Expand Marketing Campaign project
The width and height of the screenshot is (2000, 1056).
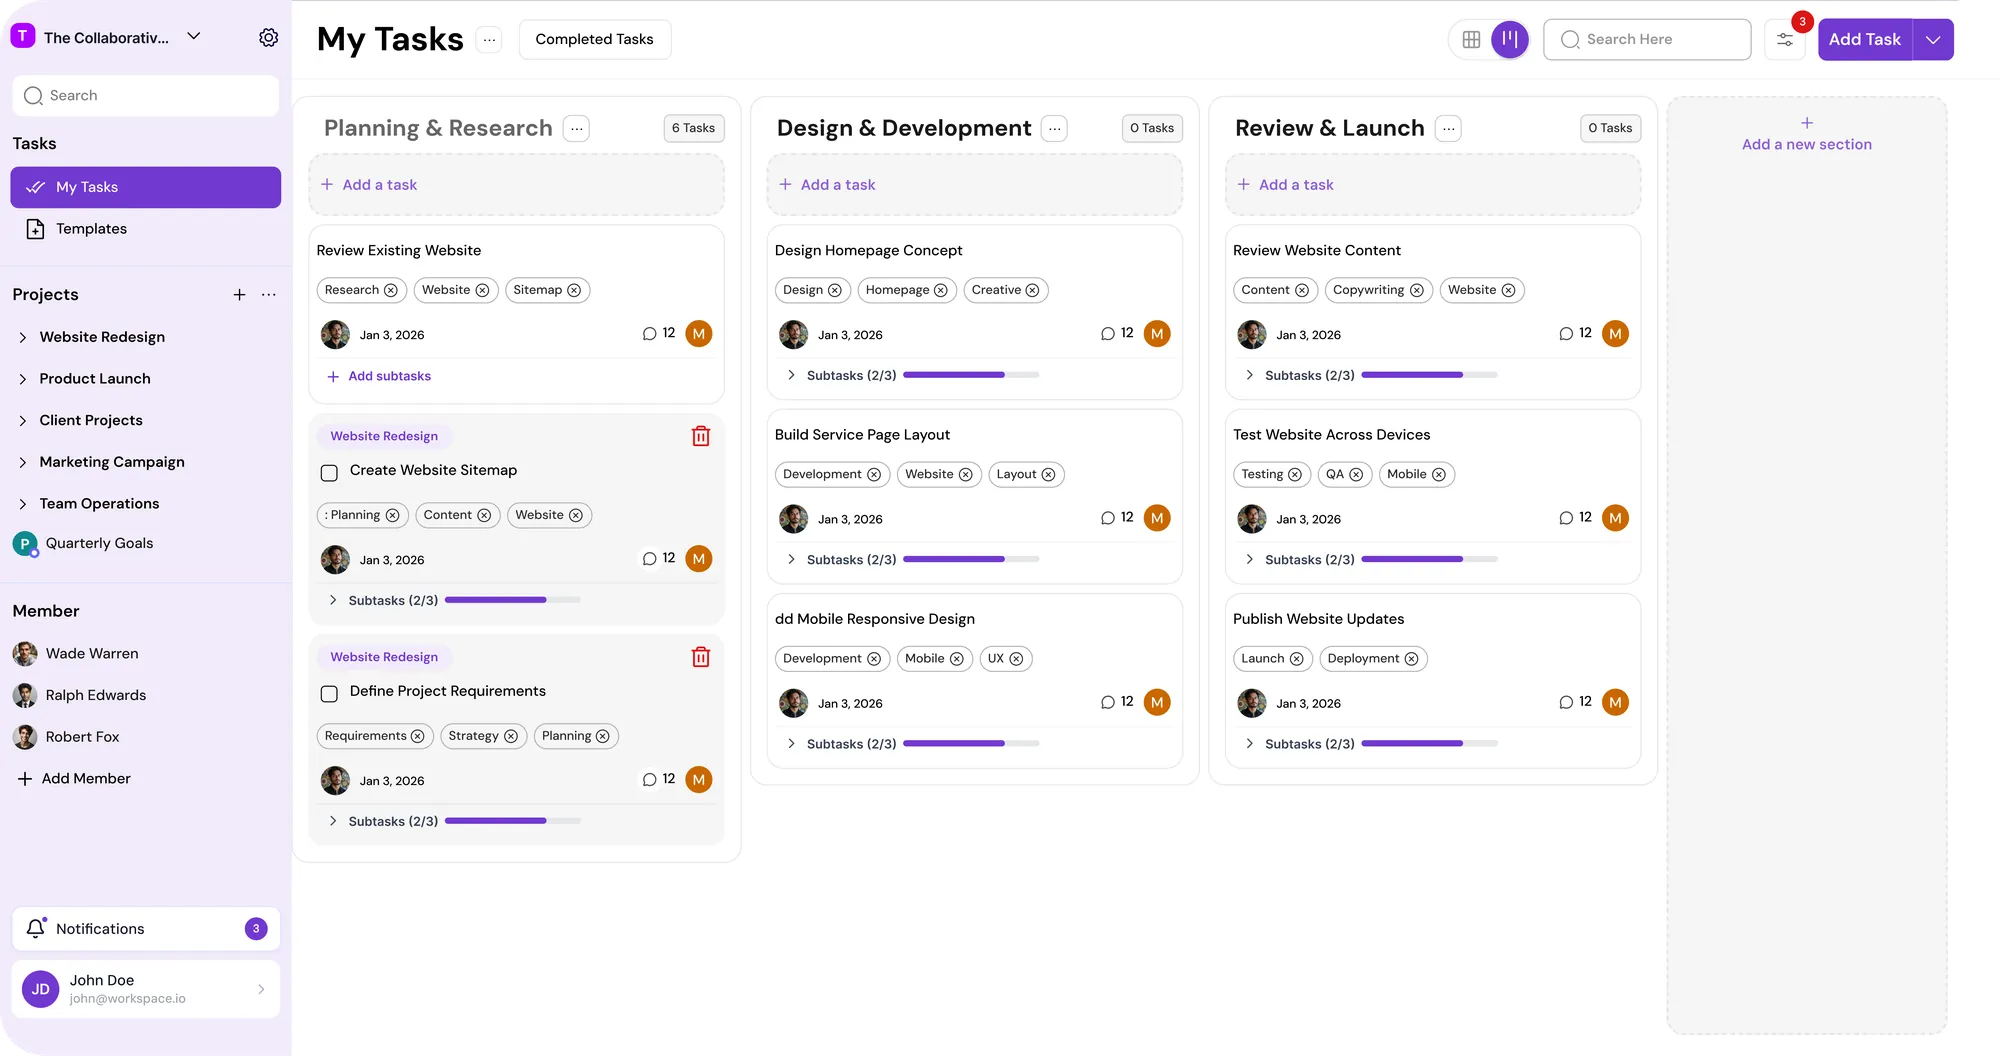coord(22,462)
